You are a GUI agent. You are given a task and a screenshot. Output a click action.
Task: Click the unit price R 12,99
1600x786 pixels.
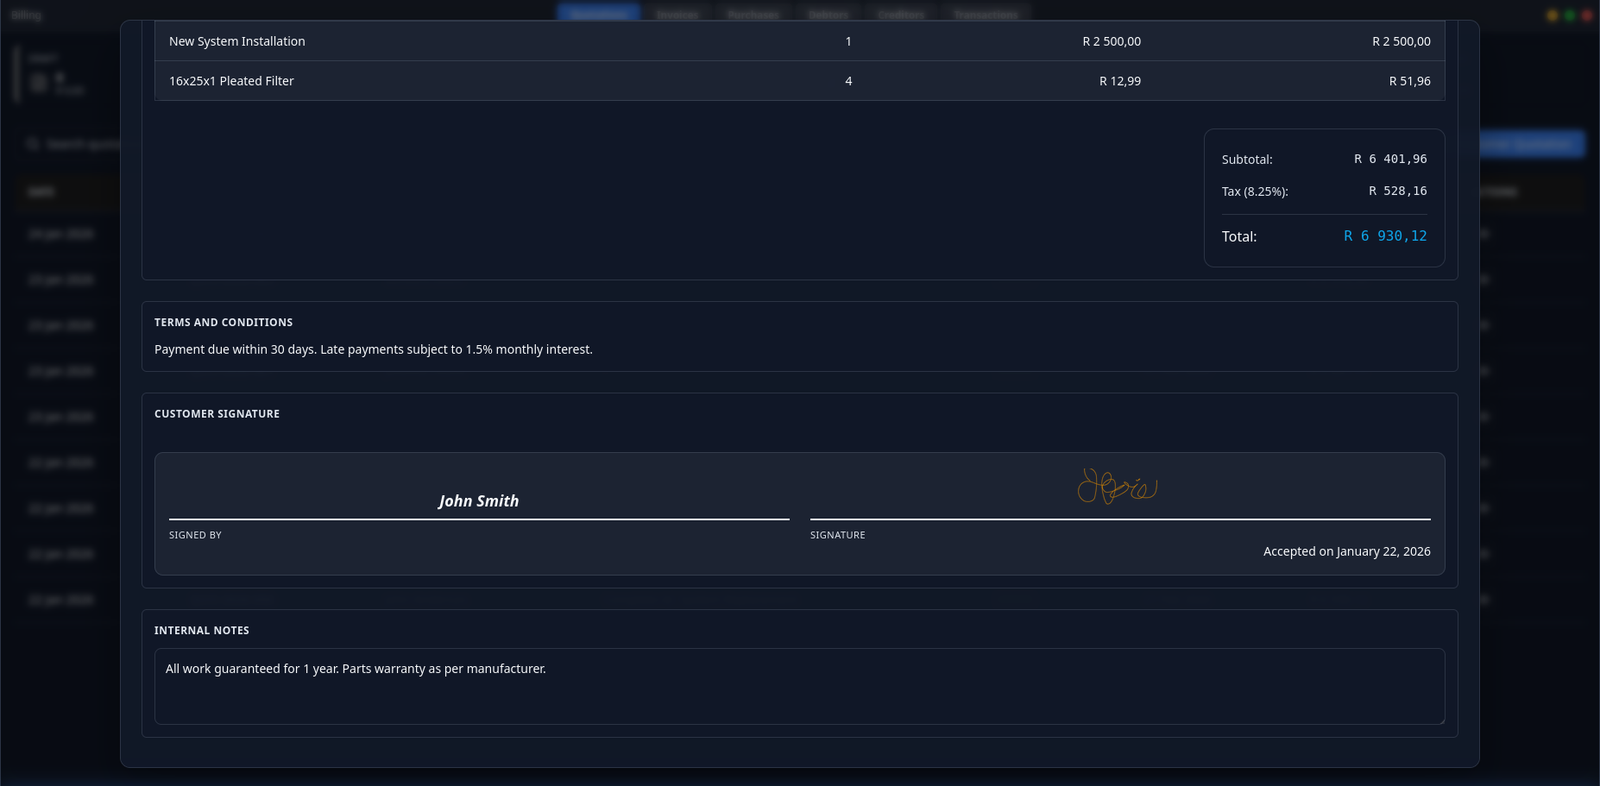coord(1119,81)
